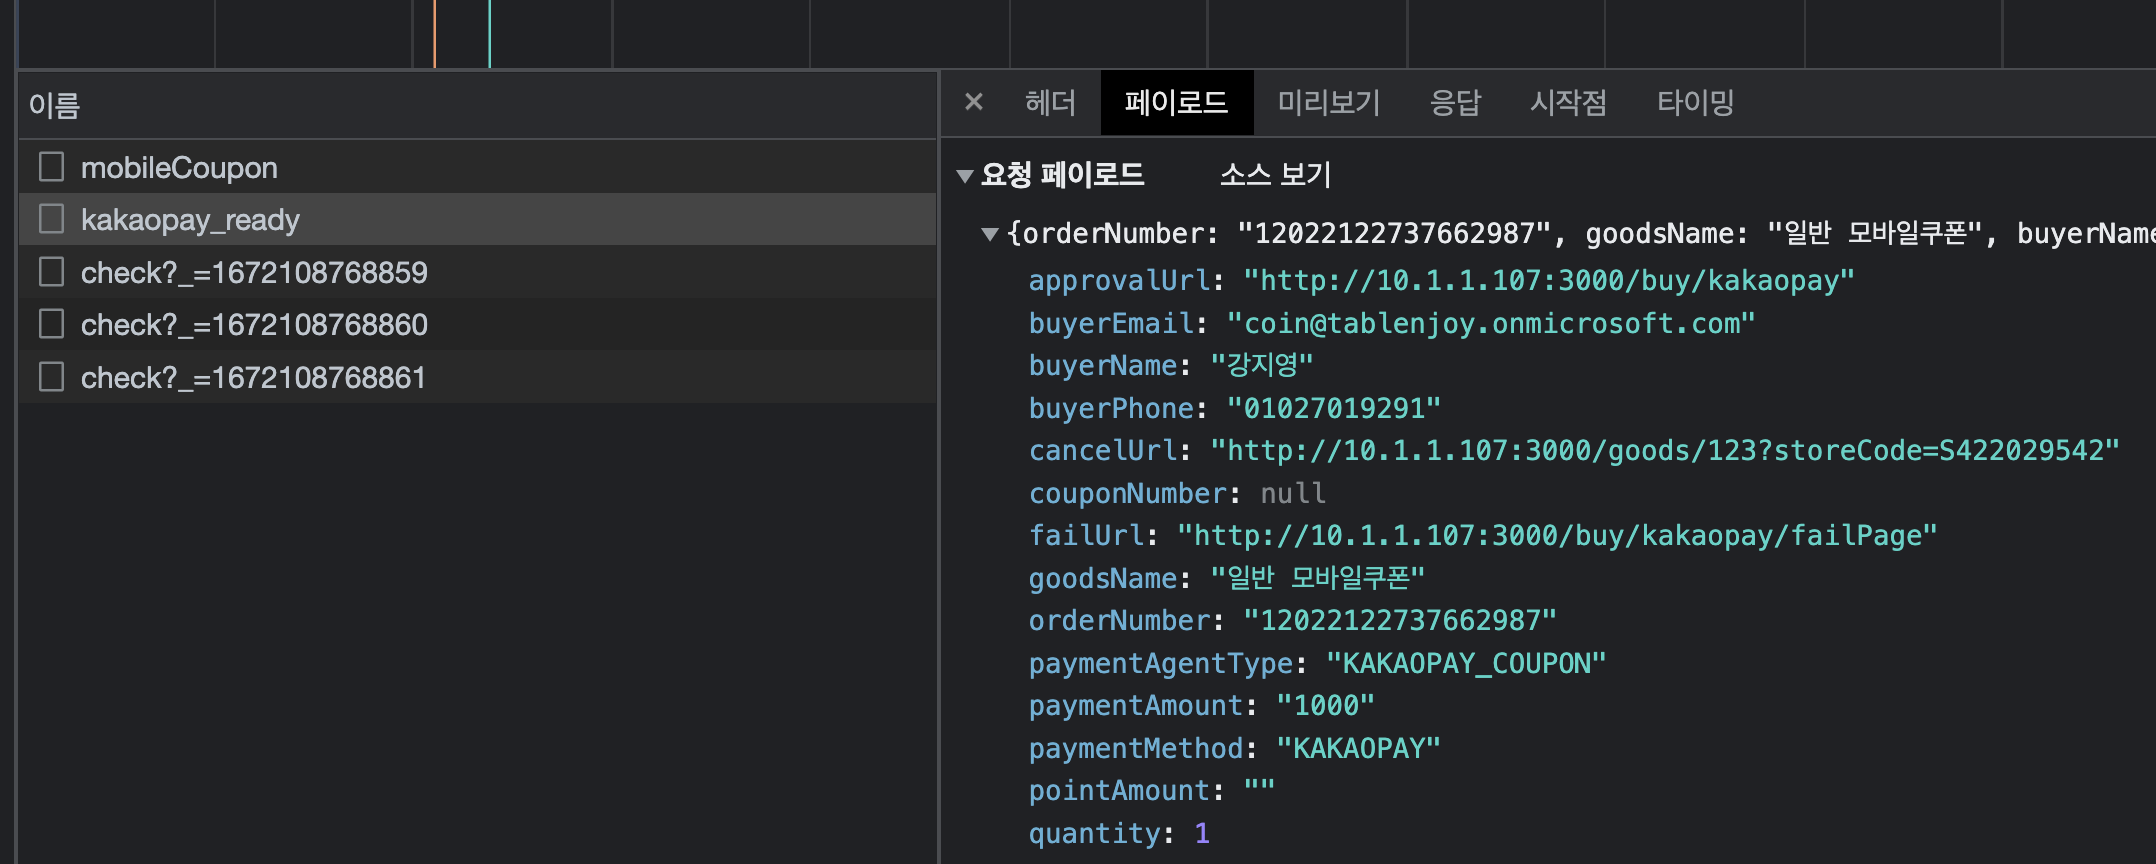Screen dimensions: 2156x864
Task: Switch to the 응답 tab
Action: pos(1455,102)
